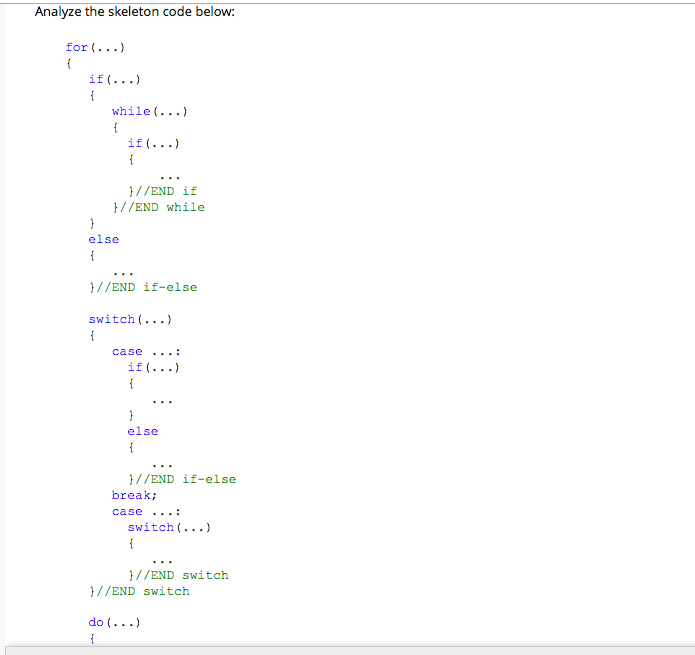Click the 'case ...:' label below 'break;'
The width and height of the screenshot is (695, 655).
click(146, 511)
